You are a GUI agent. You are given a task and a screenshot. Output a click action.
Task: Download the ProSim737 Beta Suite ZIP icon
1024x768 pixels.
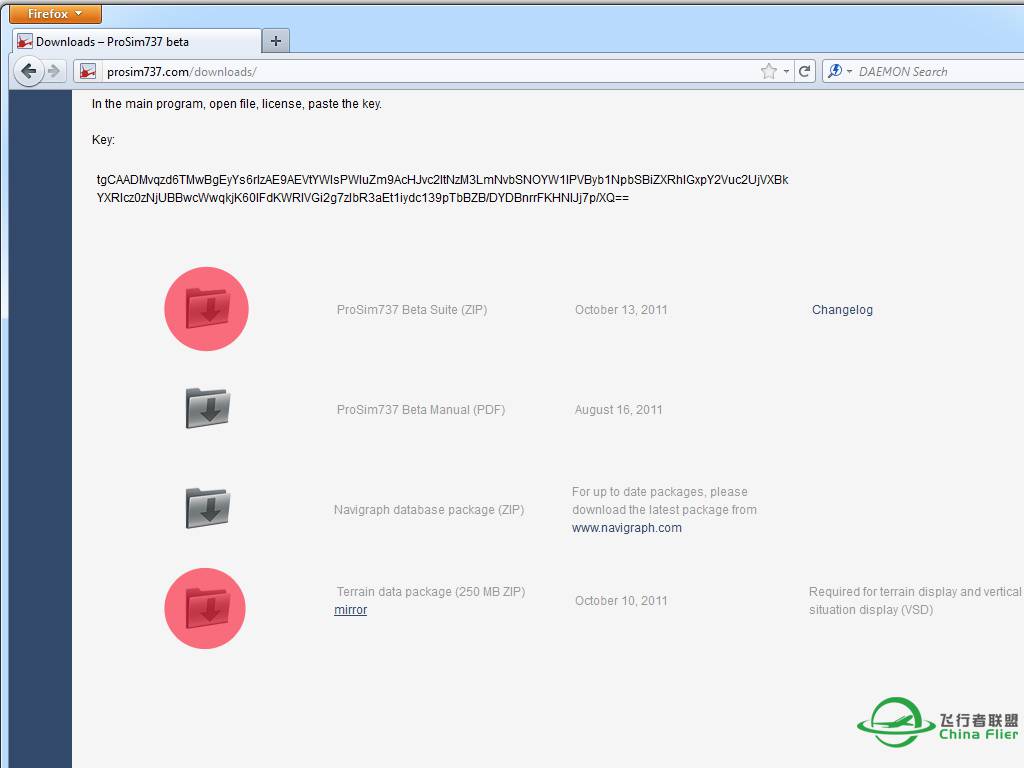point(207,309)
